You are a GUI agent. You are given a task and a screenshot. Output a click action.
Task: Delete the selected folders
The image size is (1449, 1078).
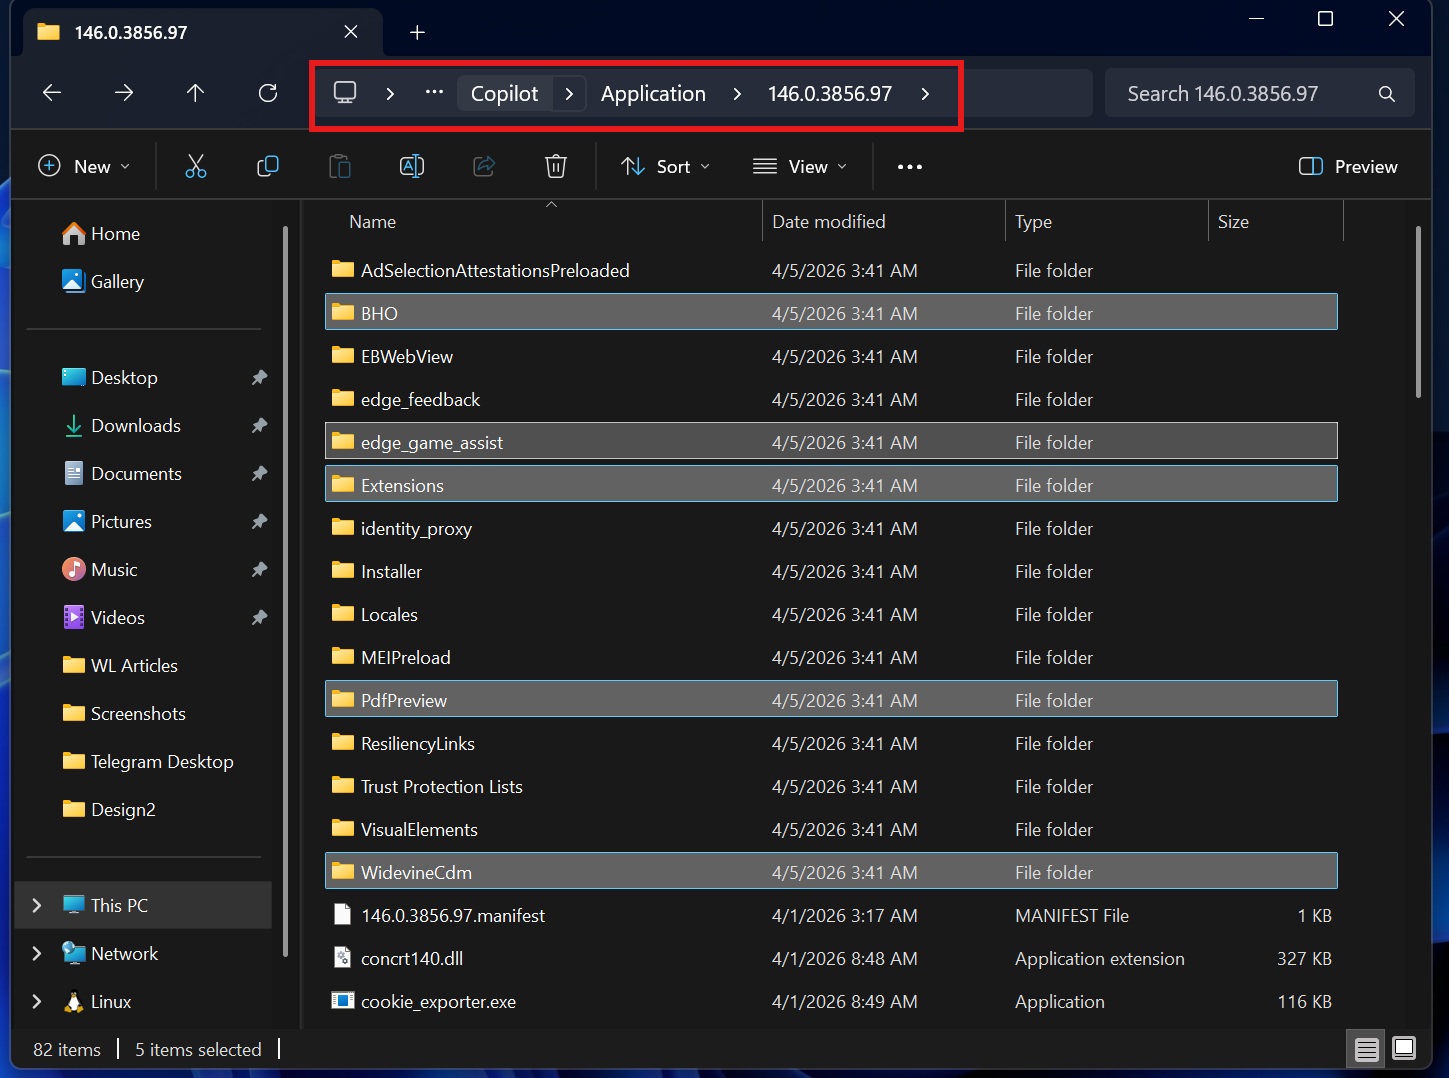point(555,166)
